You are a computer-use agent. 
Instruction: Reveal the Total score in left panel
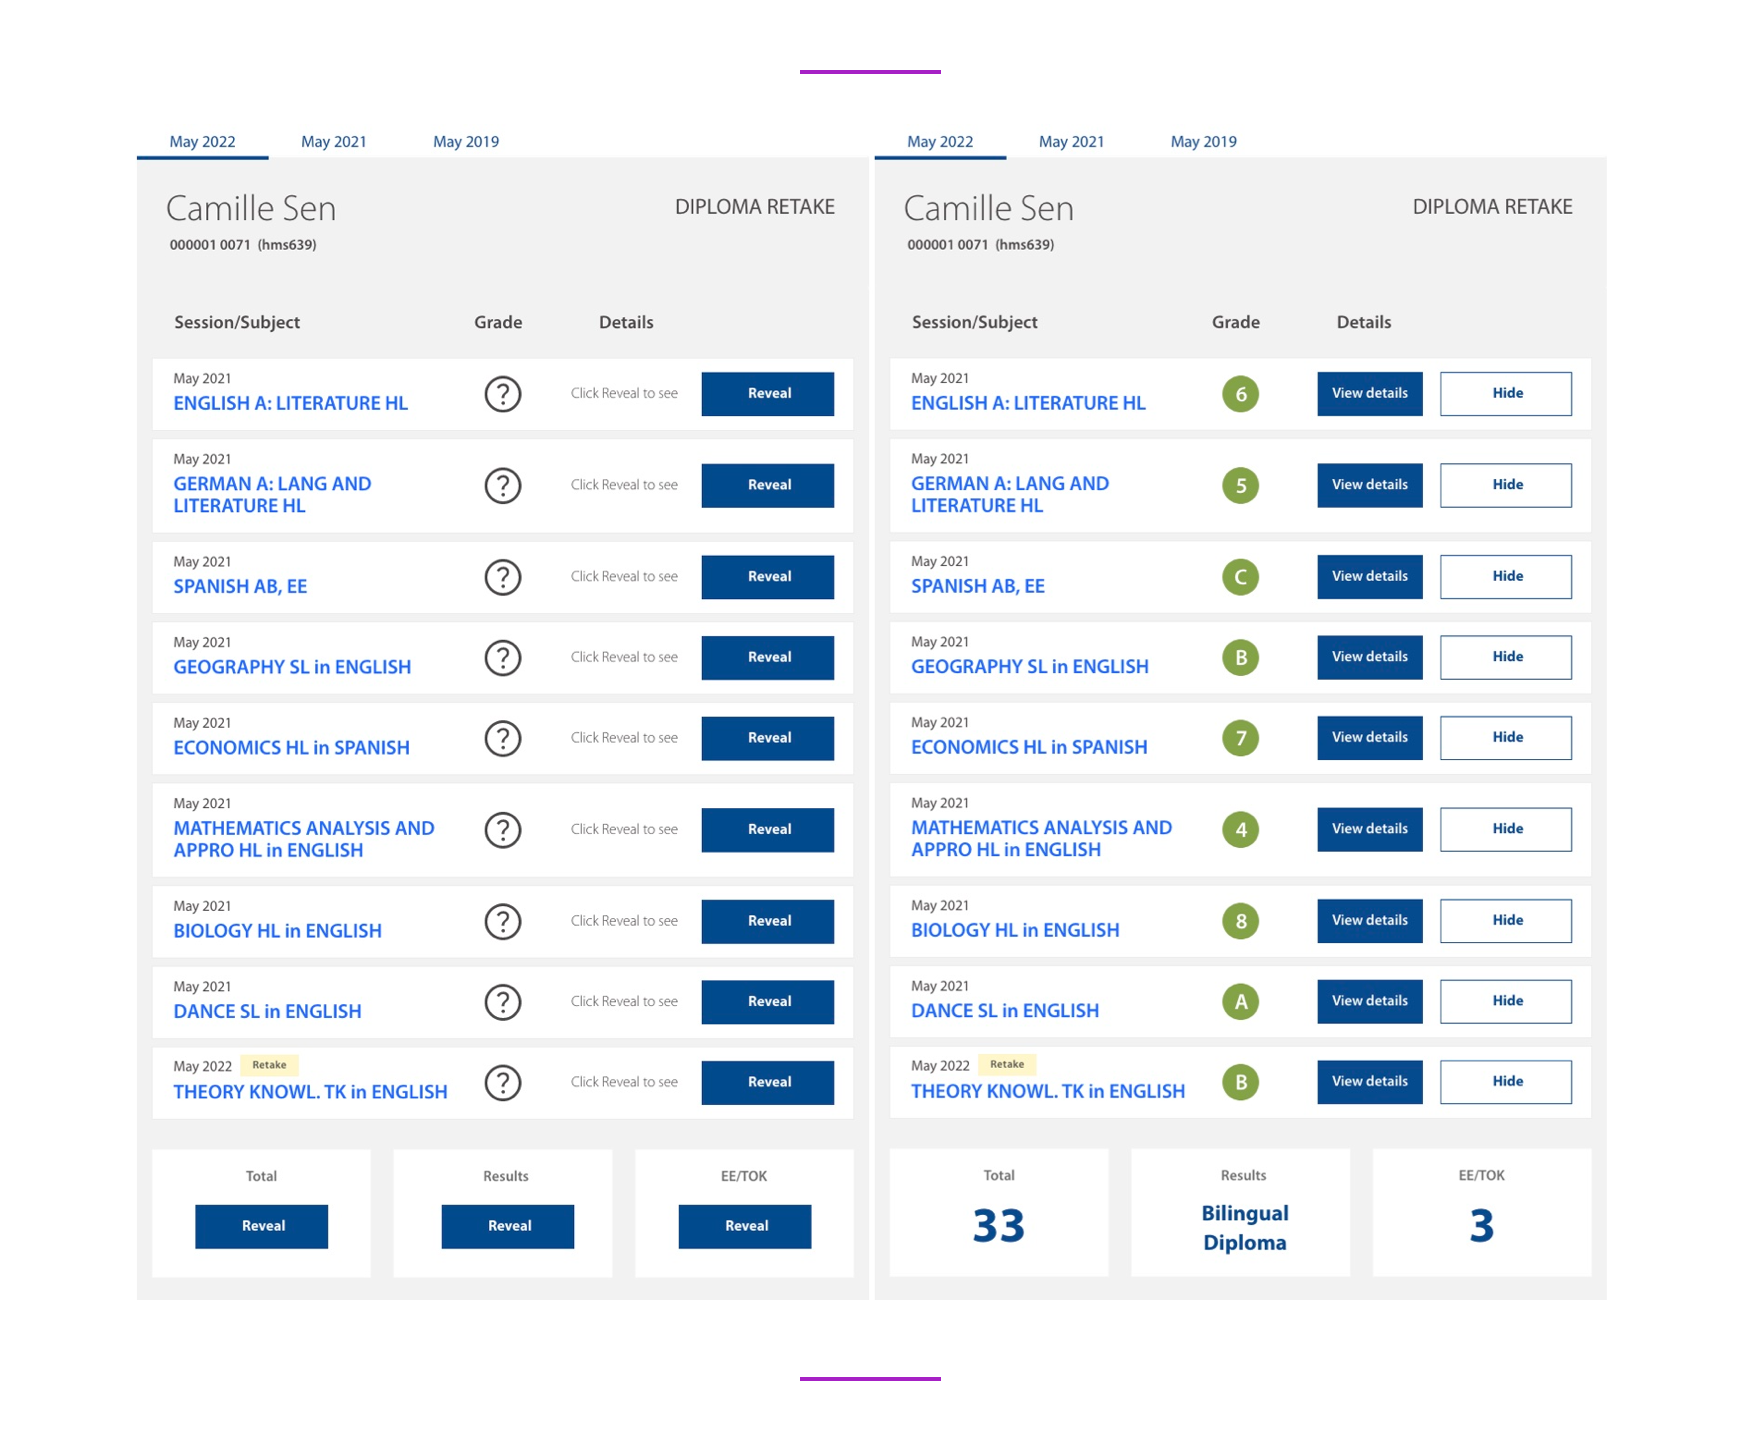(261, 1226)
